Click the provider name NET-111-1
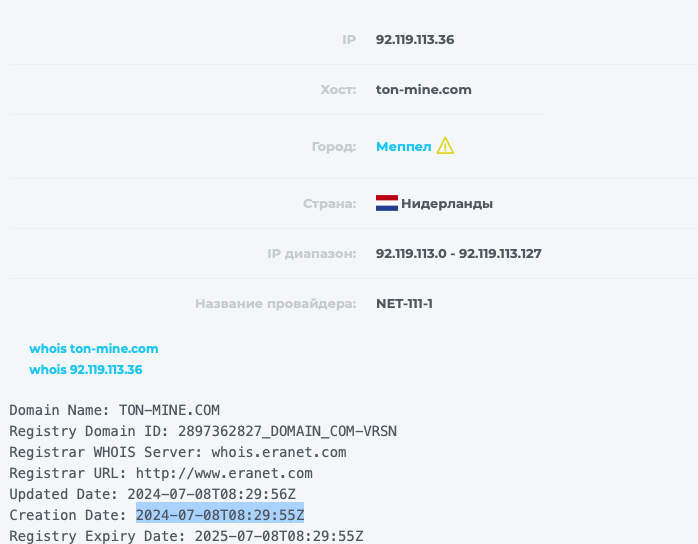The height and width of the screenshot is (544, 698). 404,304
